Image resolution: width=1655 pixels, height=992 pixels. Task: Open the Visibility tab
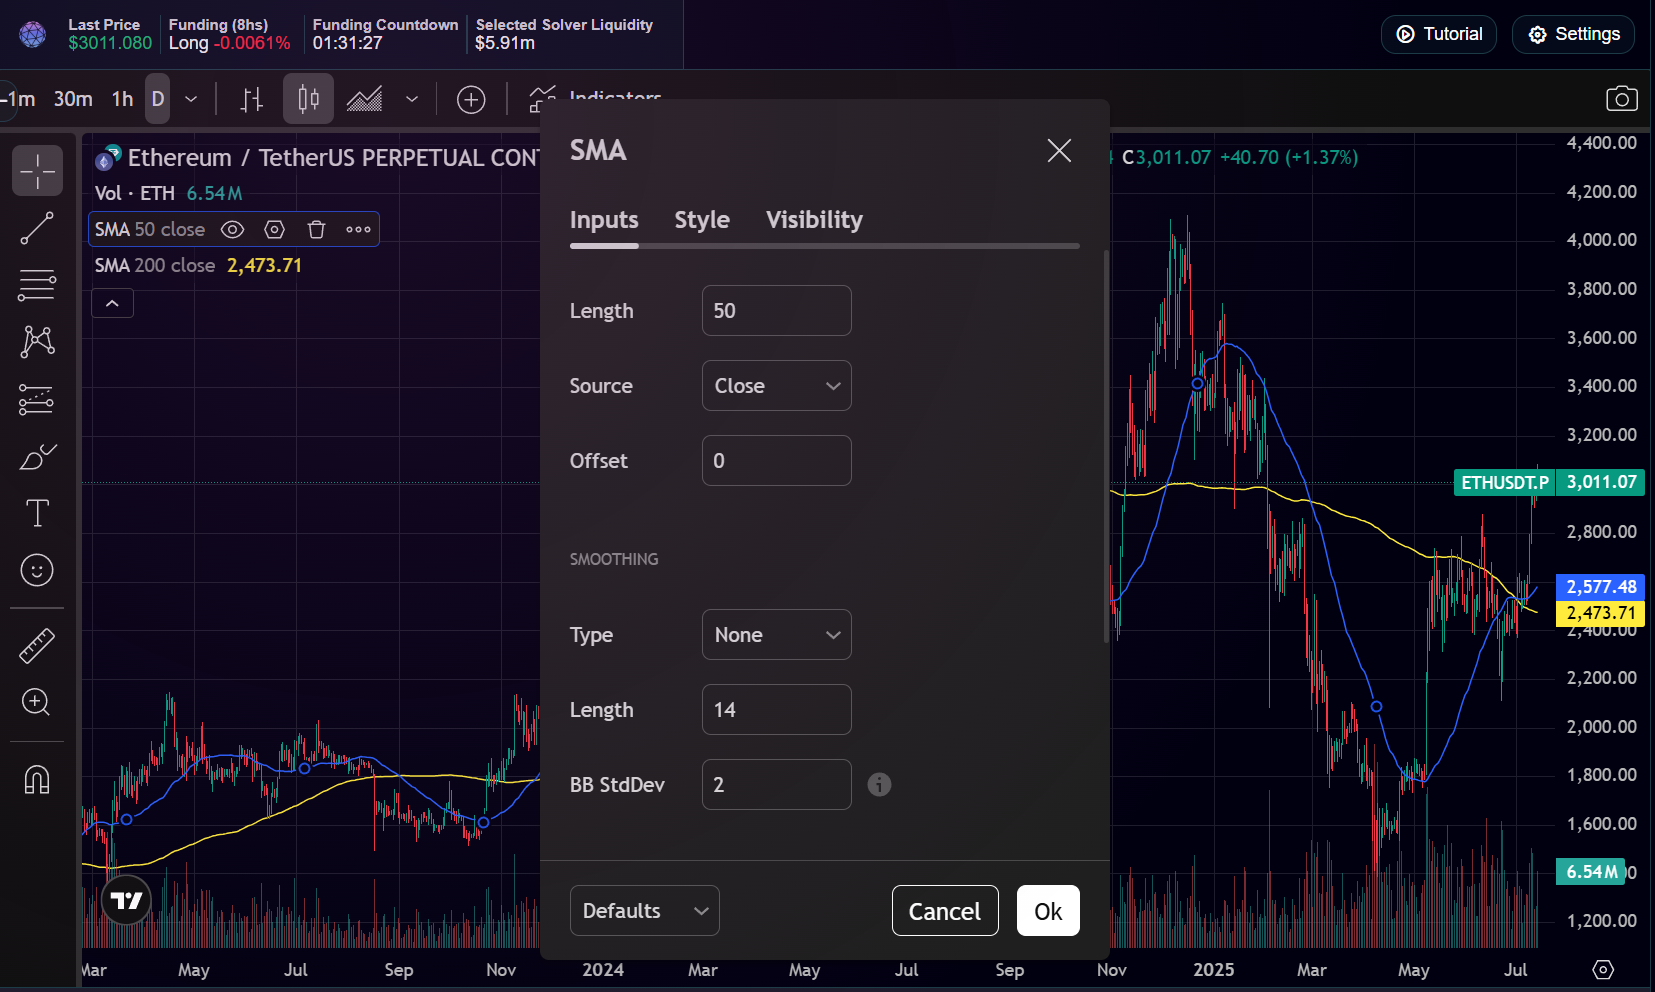pos(814,220)
